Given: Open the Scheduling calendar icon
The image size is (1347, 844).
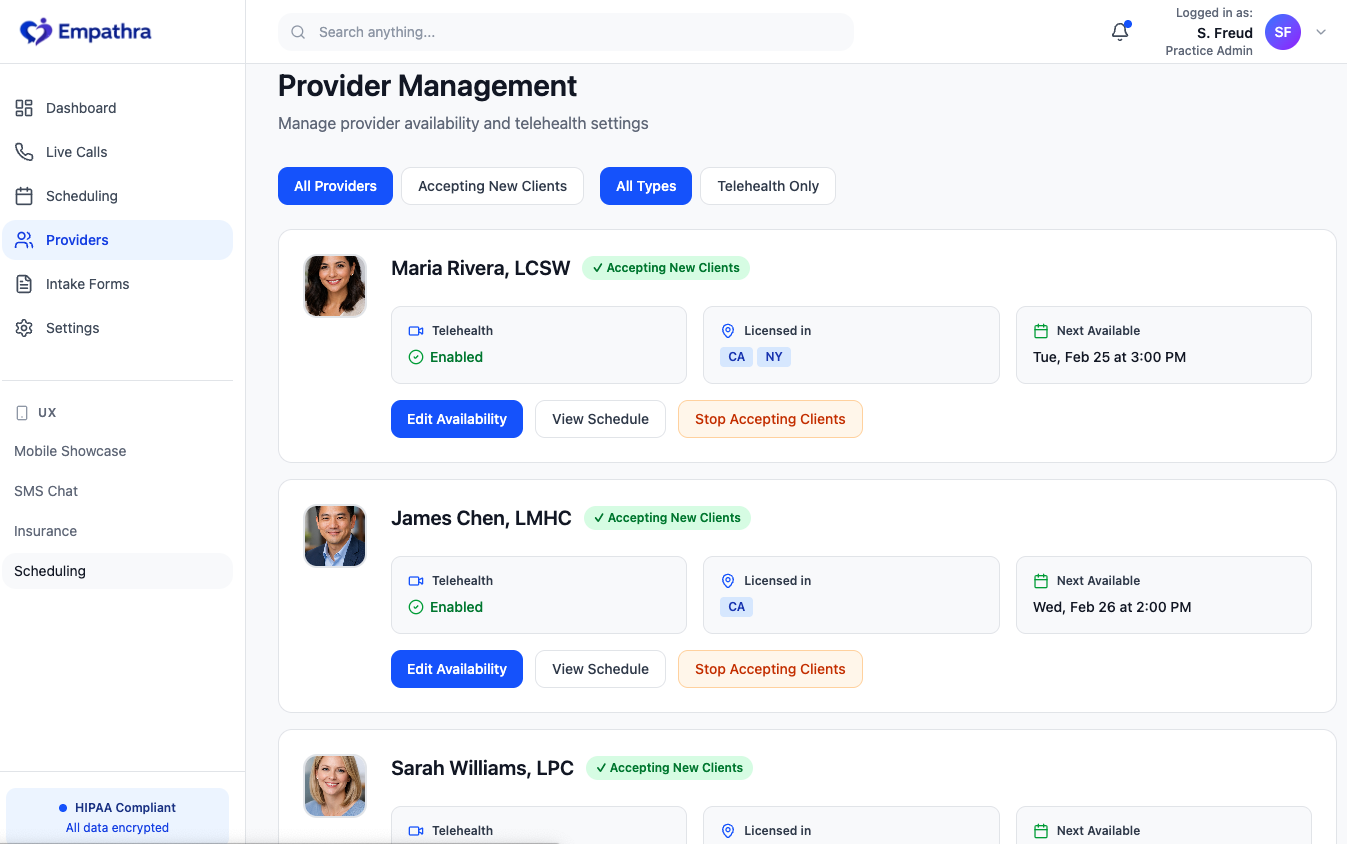Looking at the screenshot, I should (23, 196).
